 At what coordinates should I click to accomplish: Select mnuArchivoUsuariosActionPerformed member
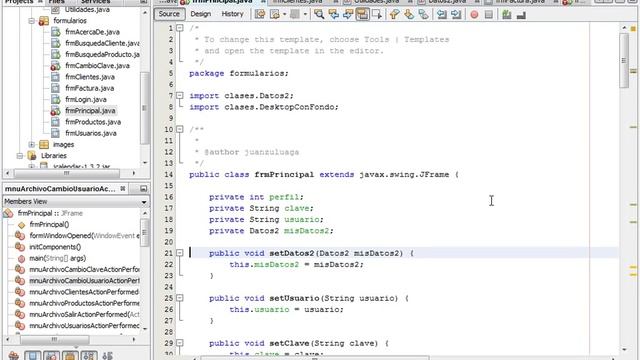84,326
